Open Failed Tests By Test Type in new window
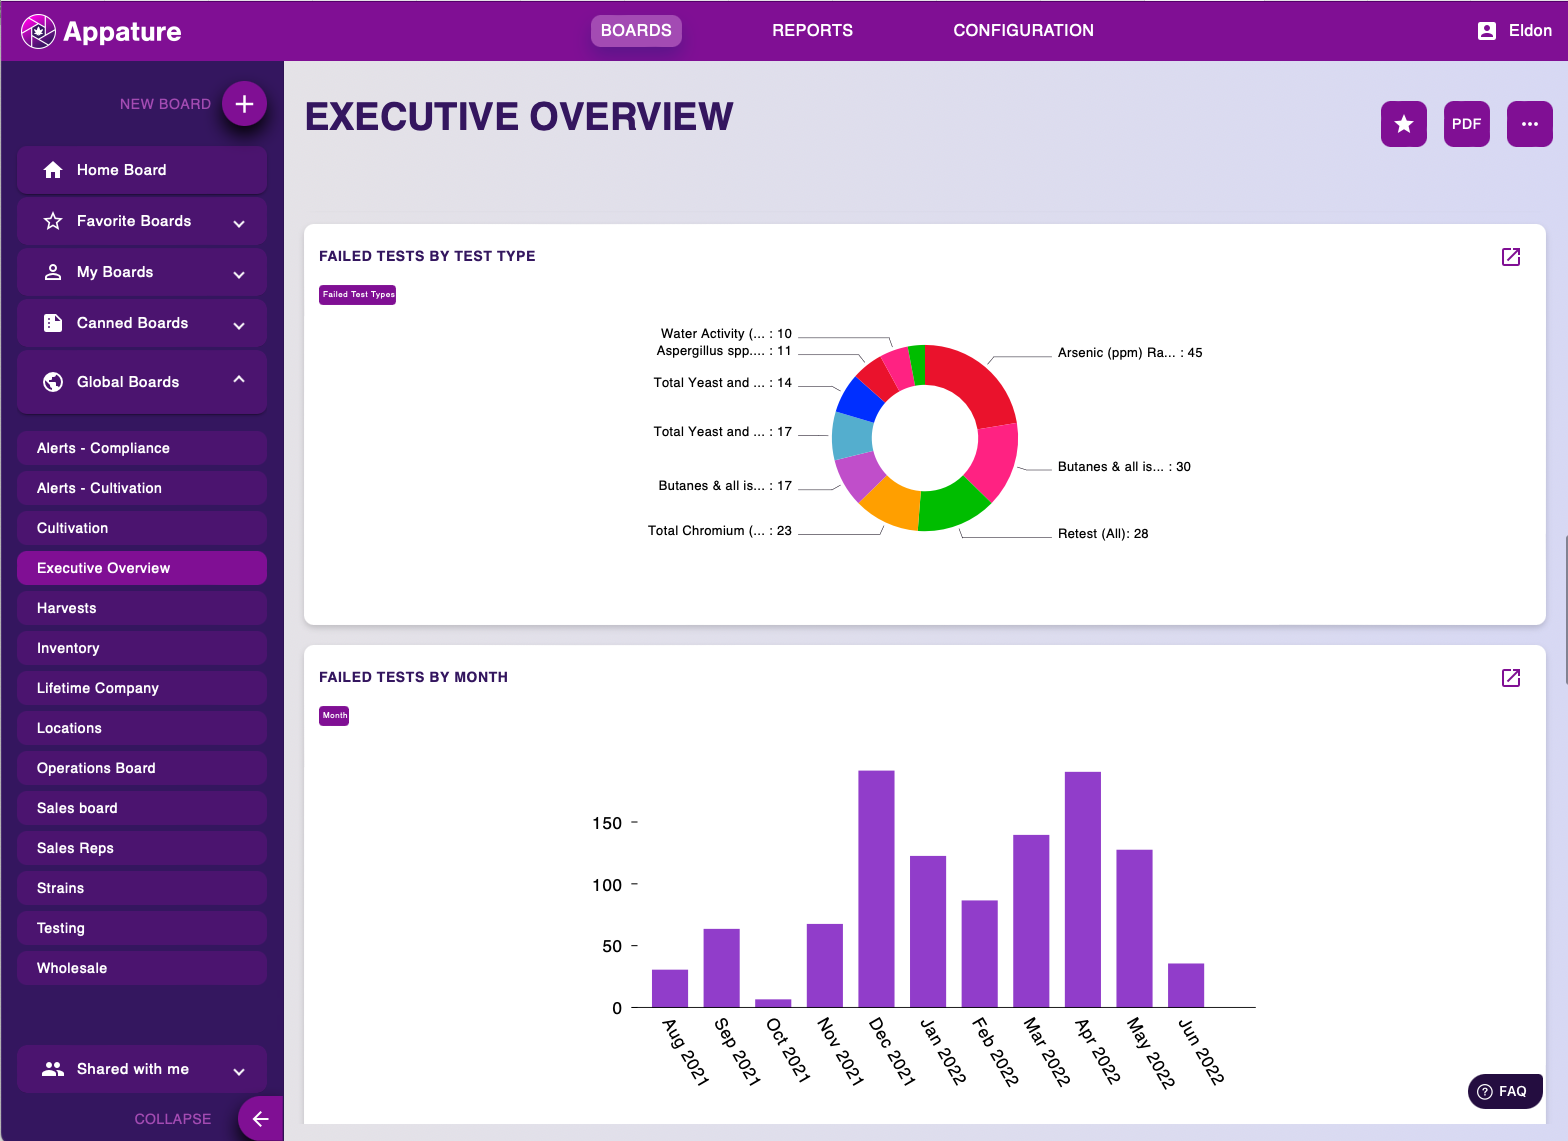This screenshot has width=1568, height=1141. tap(1510, 257)
